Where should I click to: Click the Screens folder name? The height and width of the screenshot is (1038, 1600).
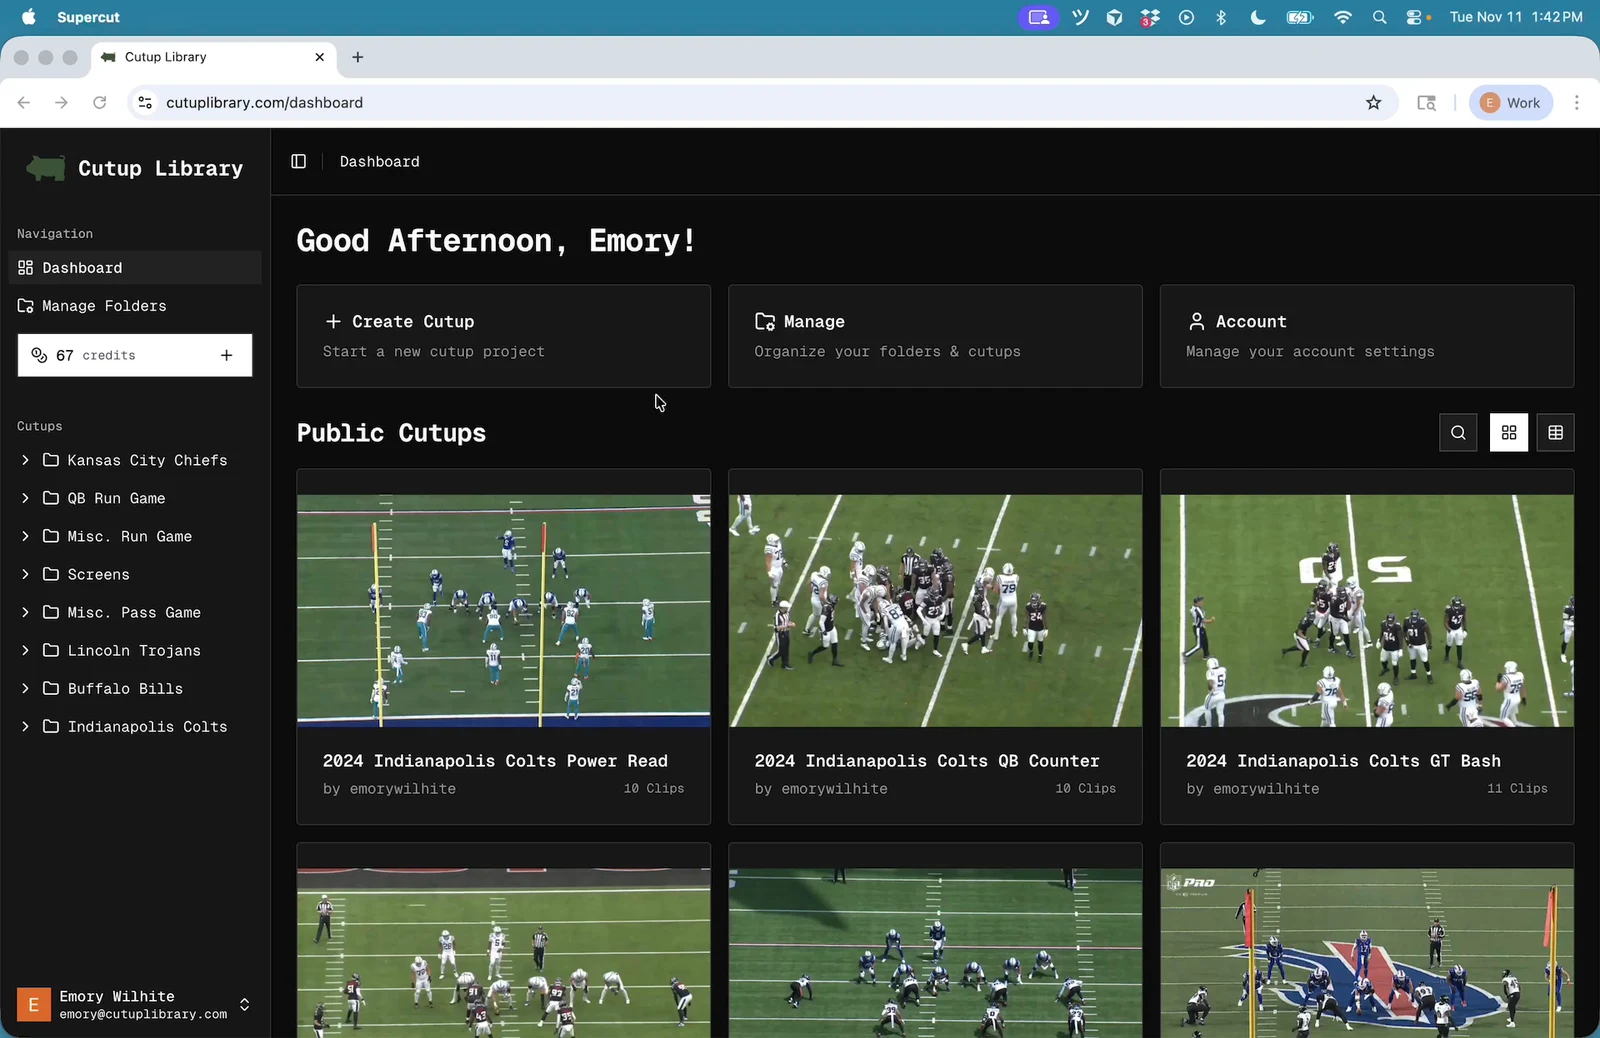[98, 574]
